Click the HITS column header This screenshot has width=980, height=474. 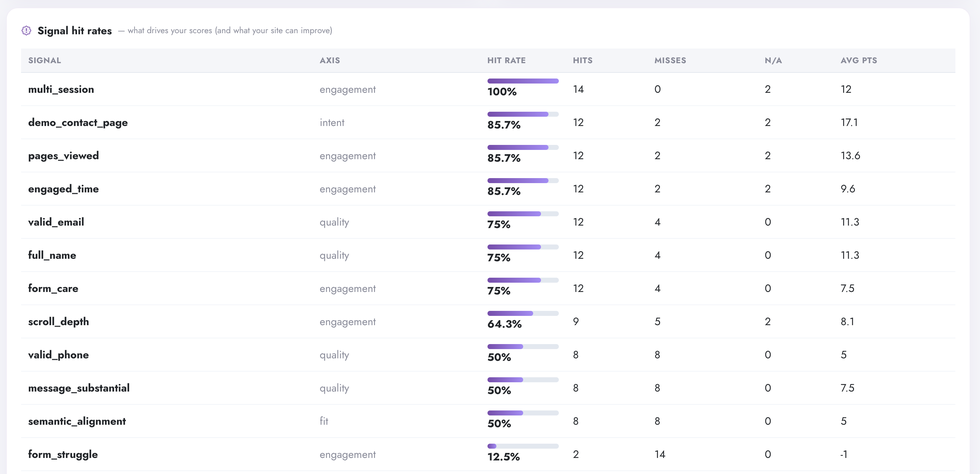(582, 61)
